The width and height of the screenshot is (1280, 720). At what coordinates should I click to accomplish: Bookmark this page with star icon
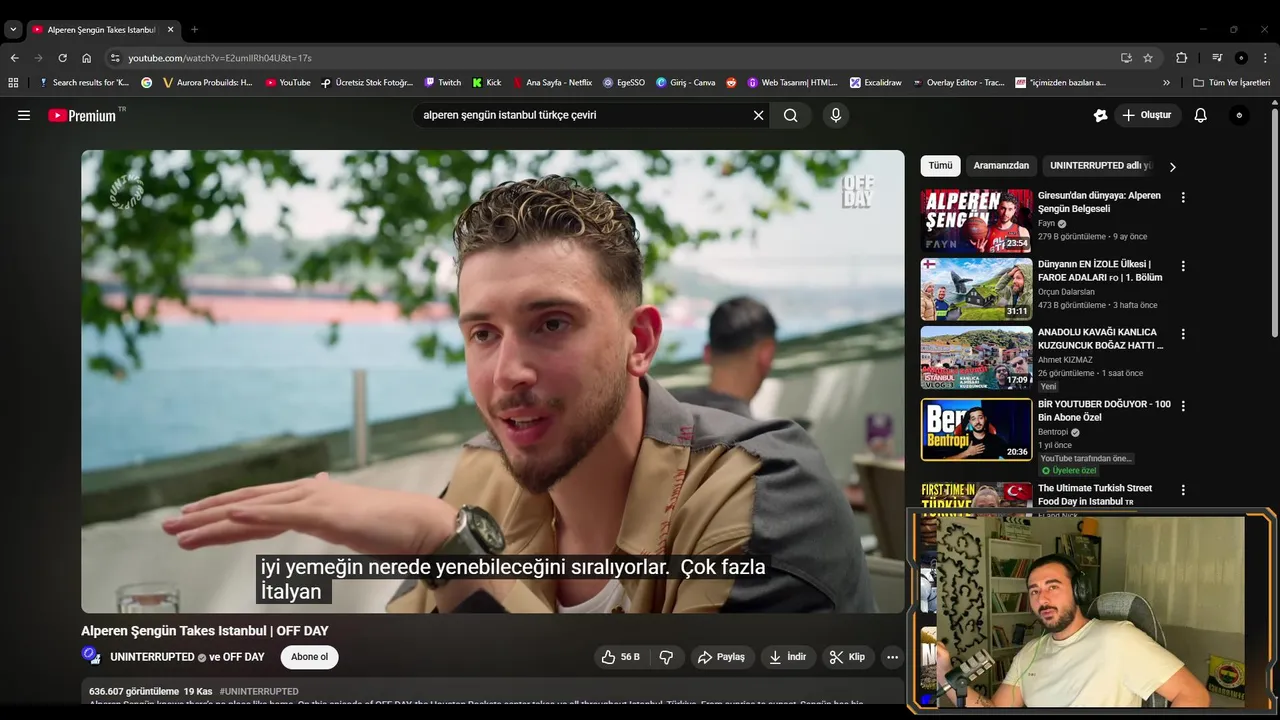[x=1148, y=58]
